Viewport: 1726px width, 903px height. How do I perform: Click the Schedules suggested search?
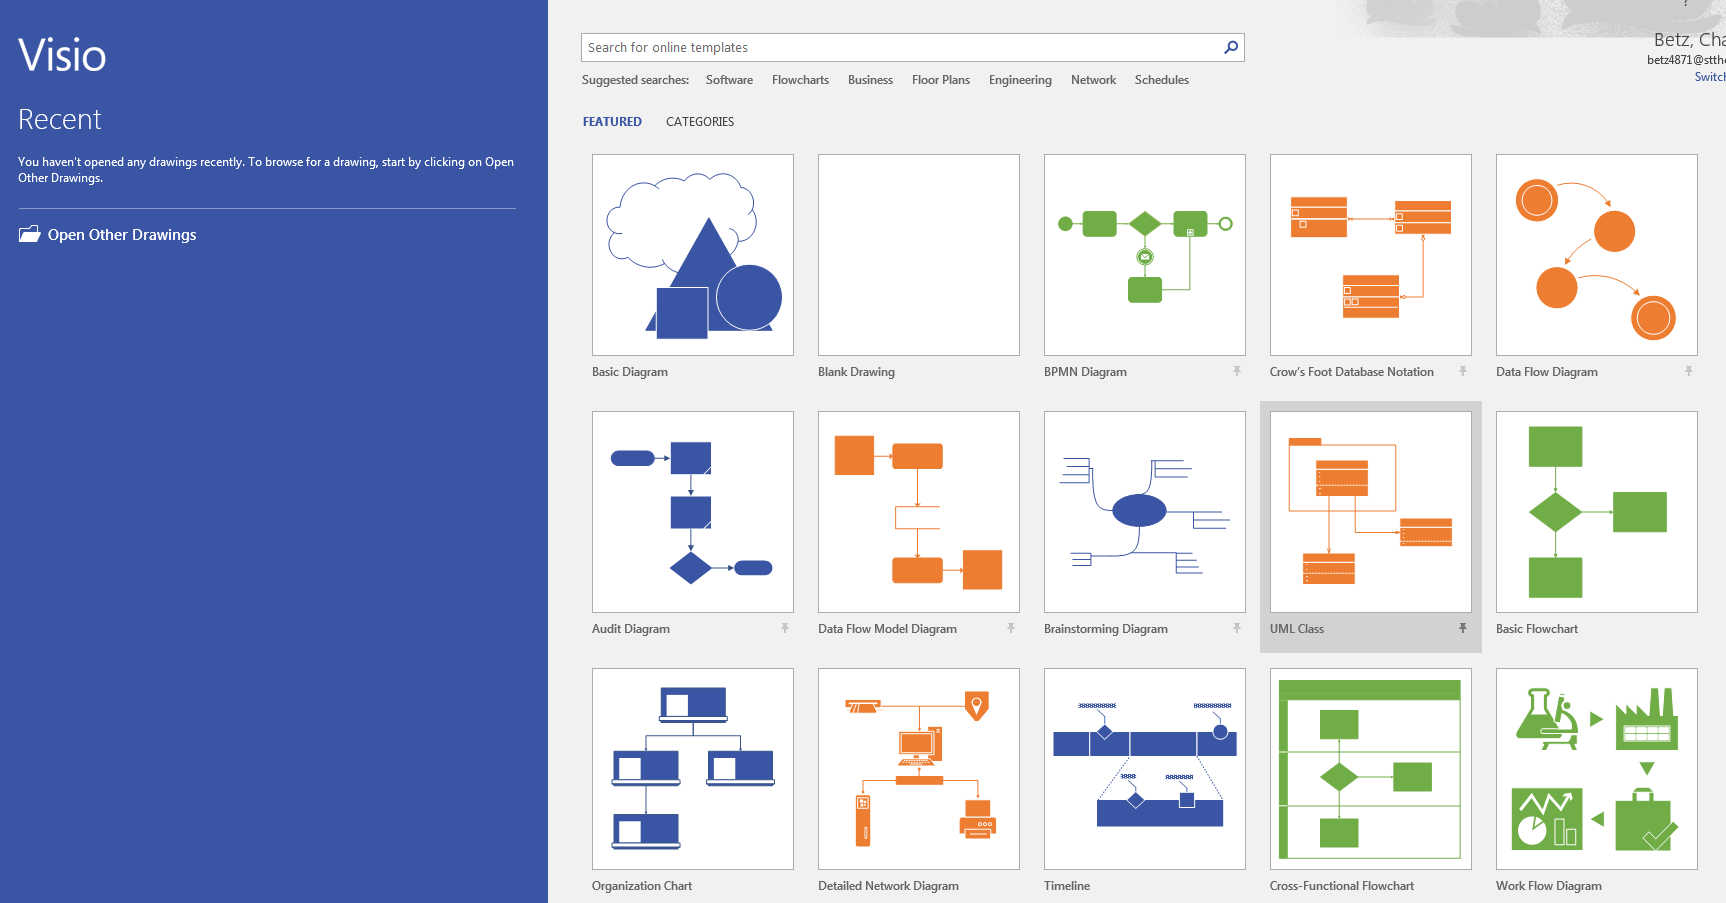(1162, 80)
